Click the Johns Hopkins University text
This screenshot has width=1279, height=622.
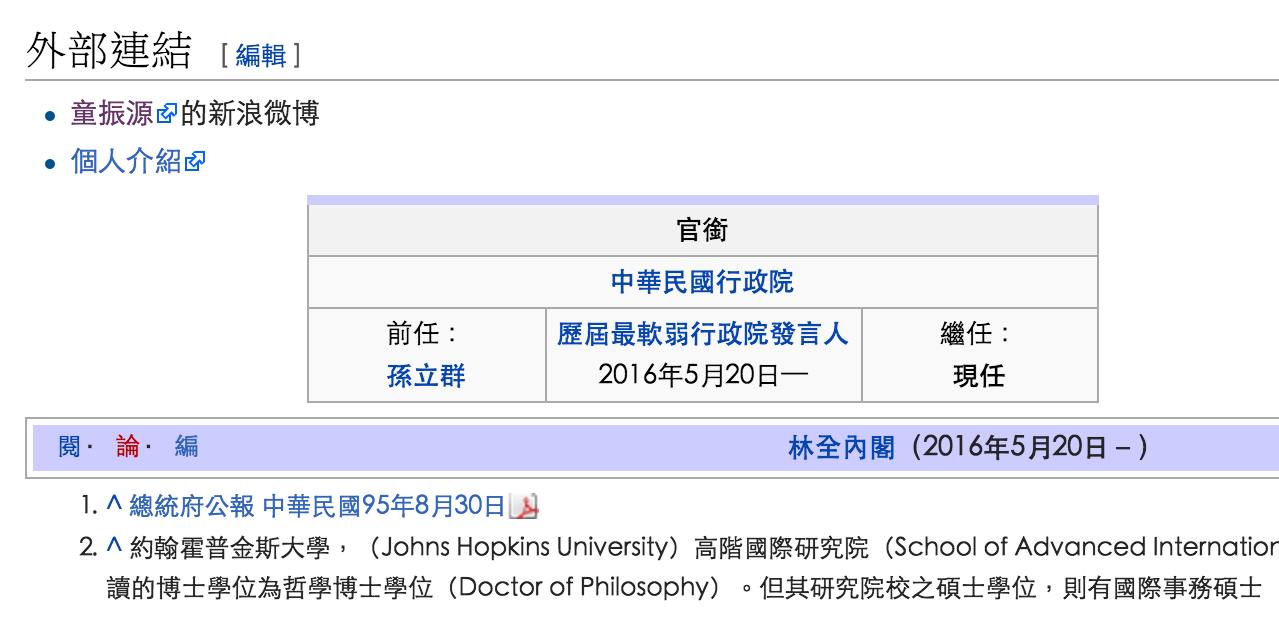coord(524,547)
